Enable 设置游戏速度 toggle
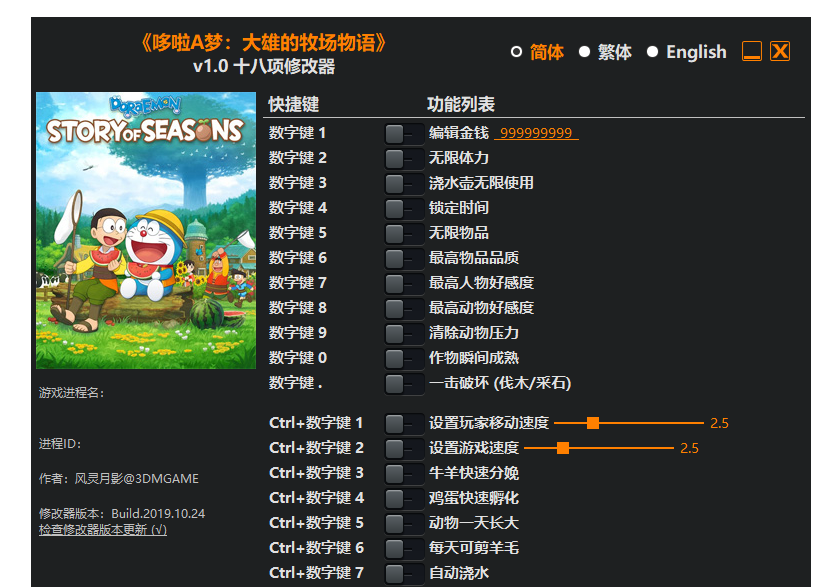The height and width of the screenshot is (587, 835). pyautogui.click(x=404, y=449)
